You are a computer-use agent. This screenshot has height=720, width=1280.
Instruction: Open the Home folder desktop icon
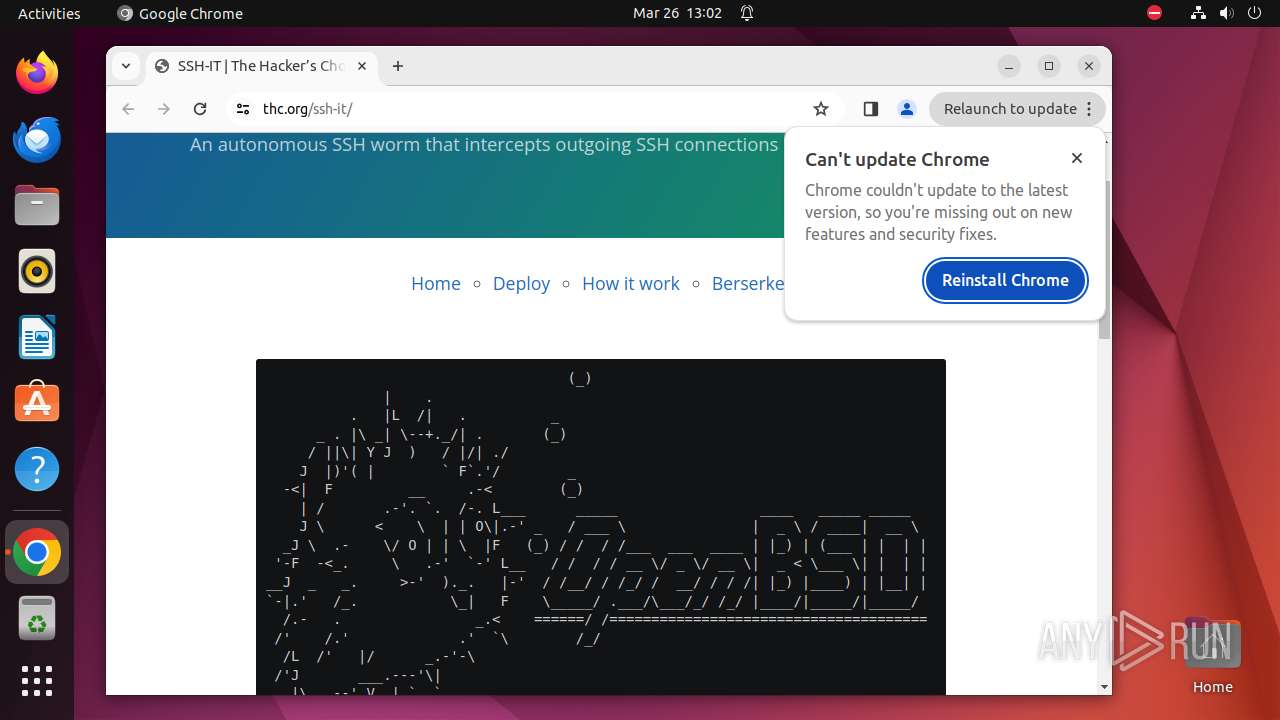1212,656
